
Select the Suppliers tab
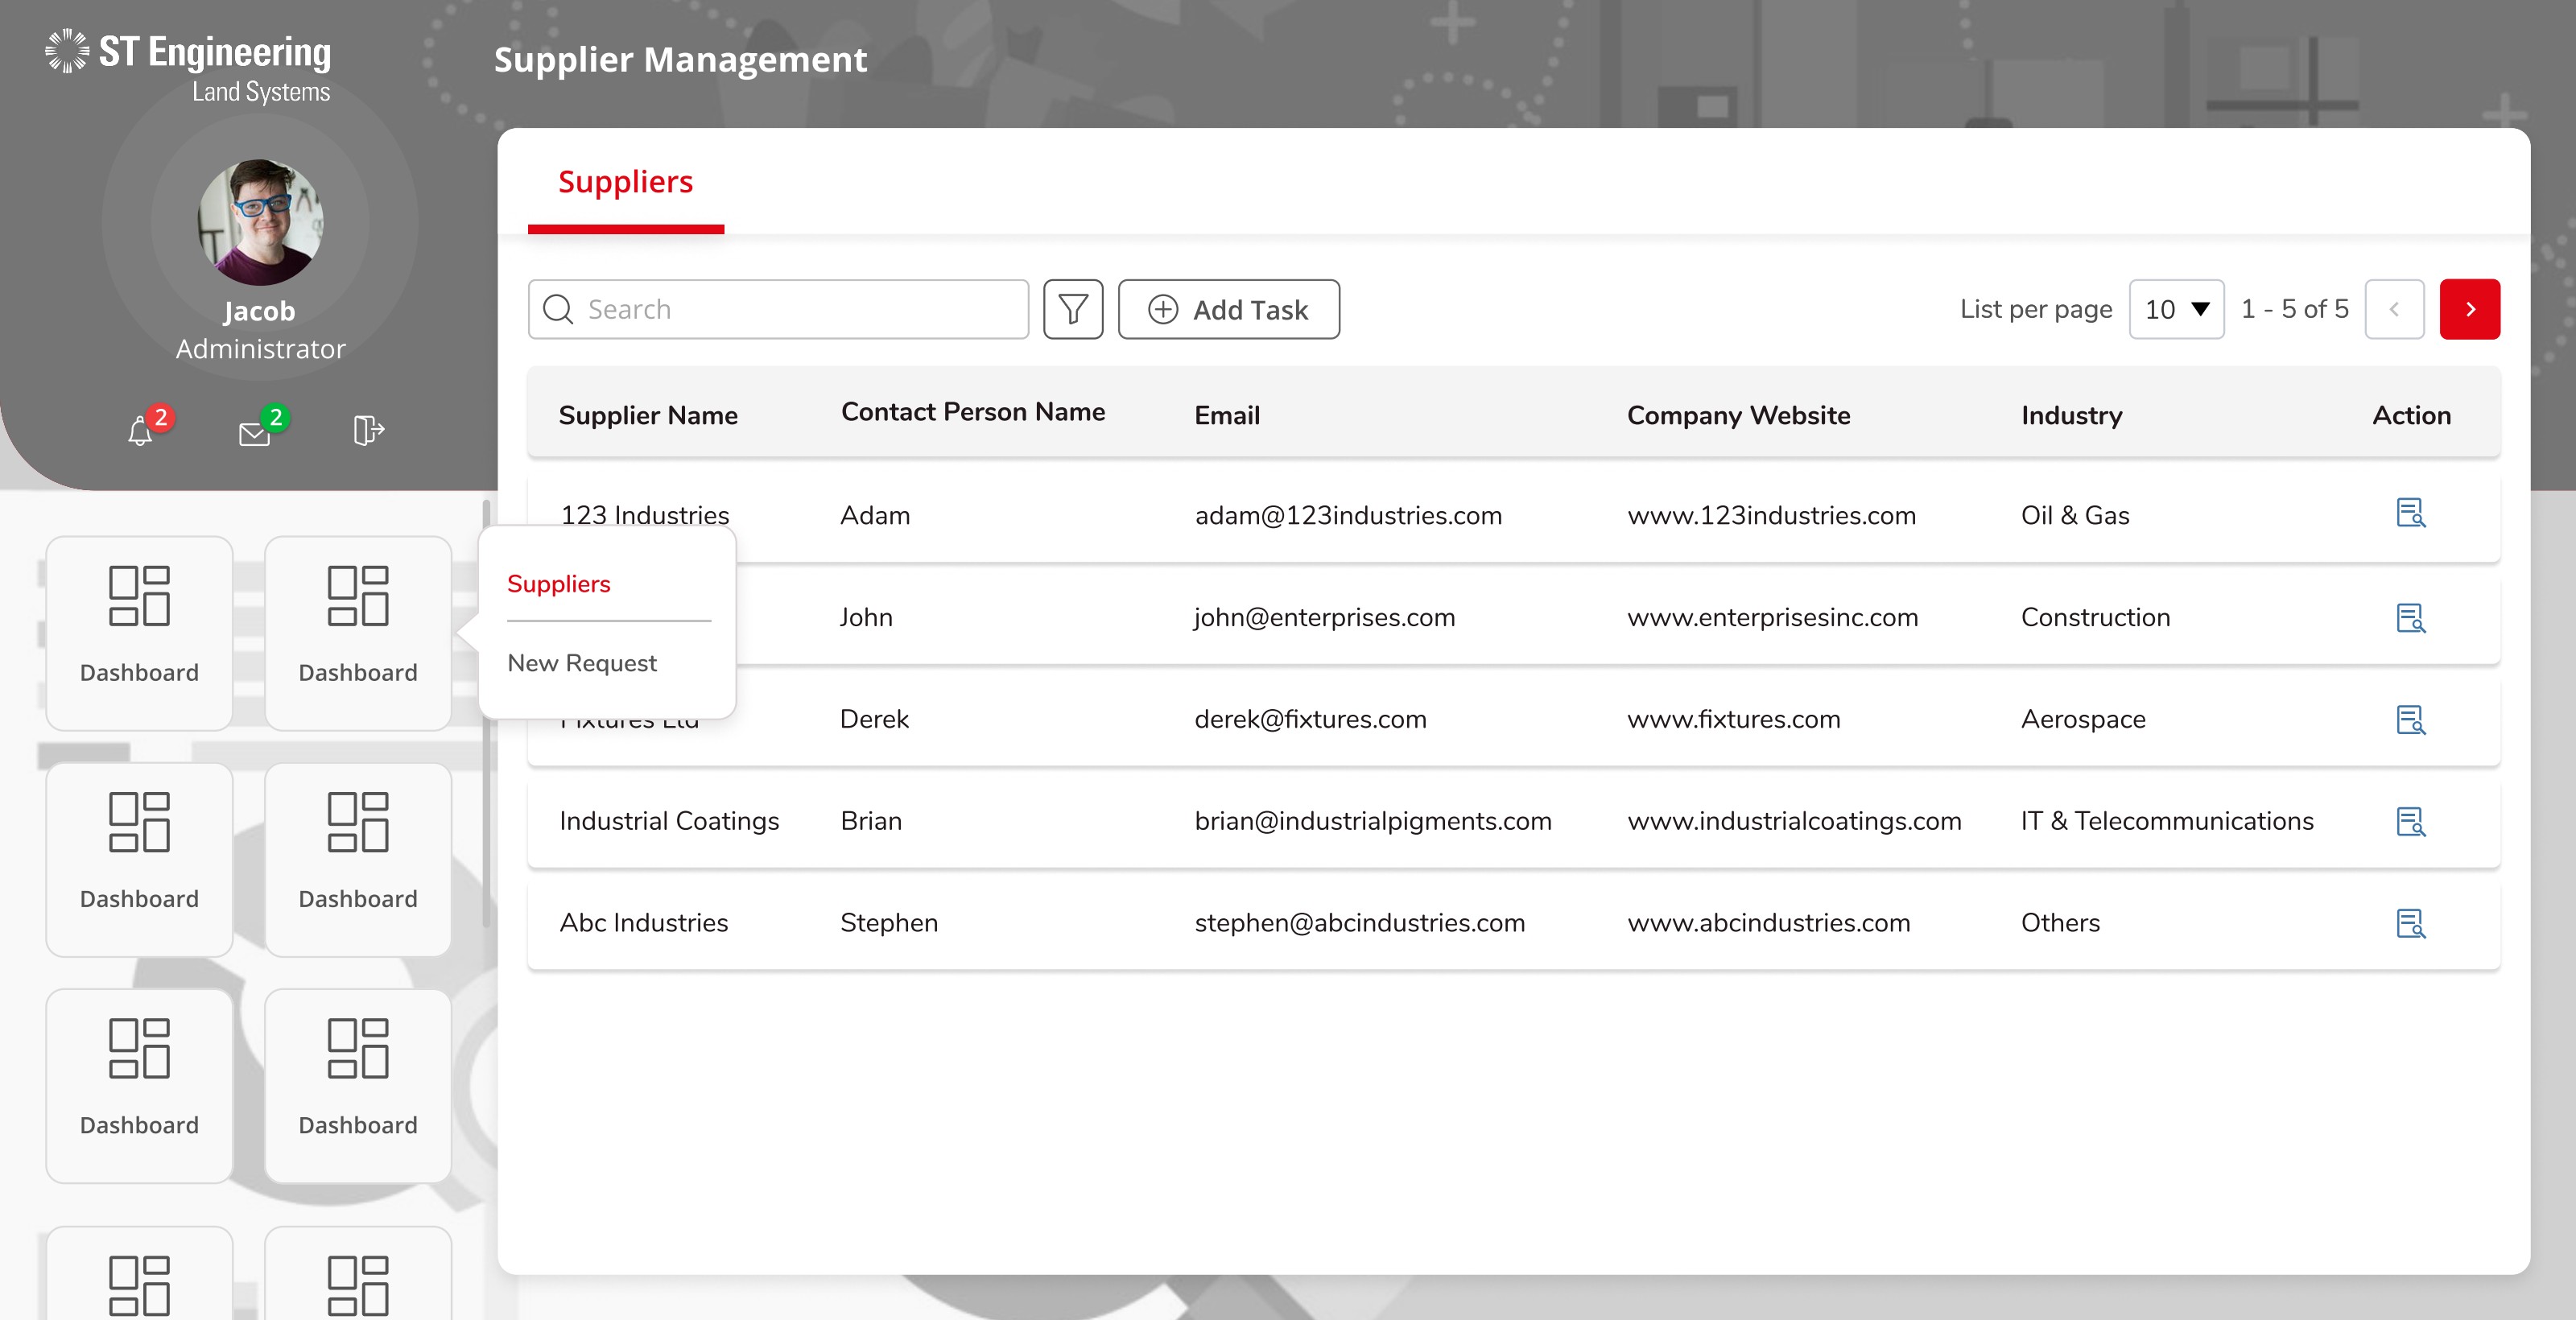tap(625, 182)
